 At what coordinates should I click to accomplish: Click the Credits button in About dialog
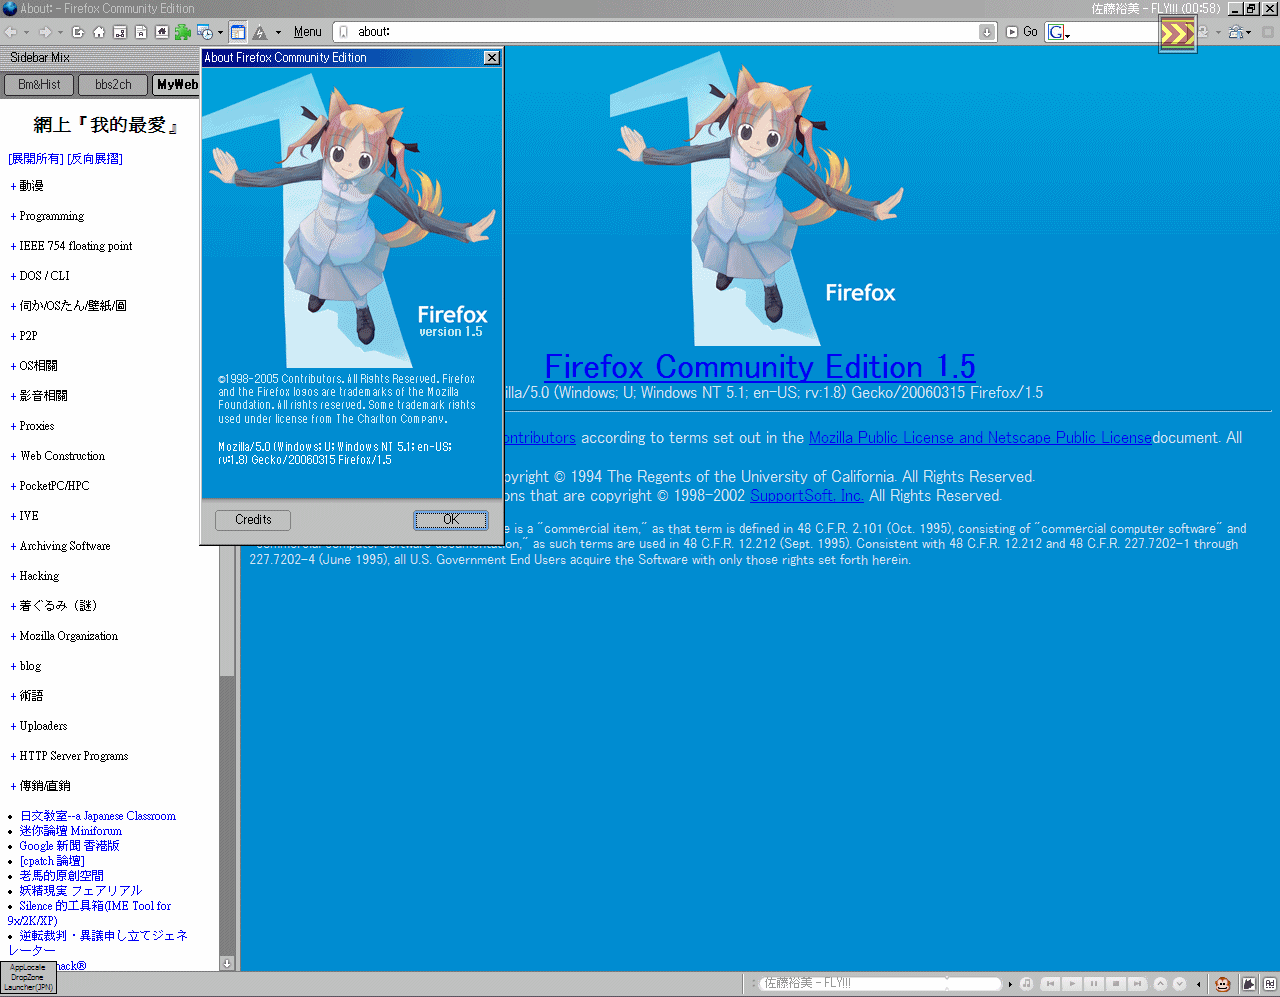[253, 520]
